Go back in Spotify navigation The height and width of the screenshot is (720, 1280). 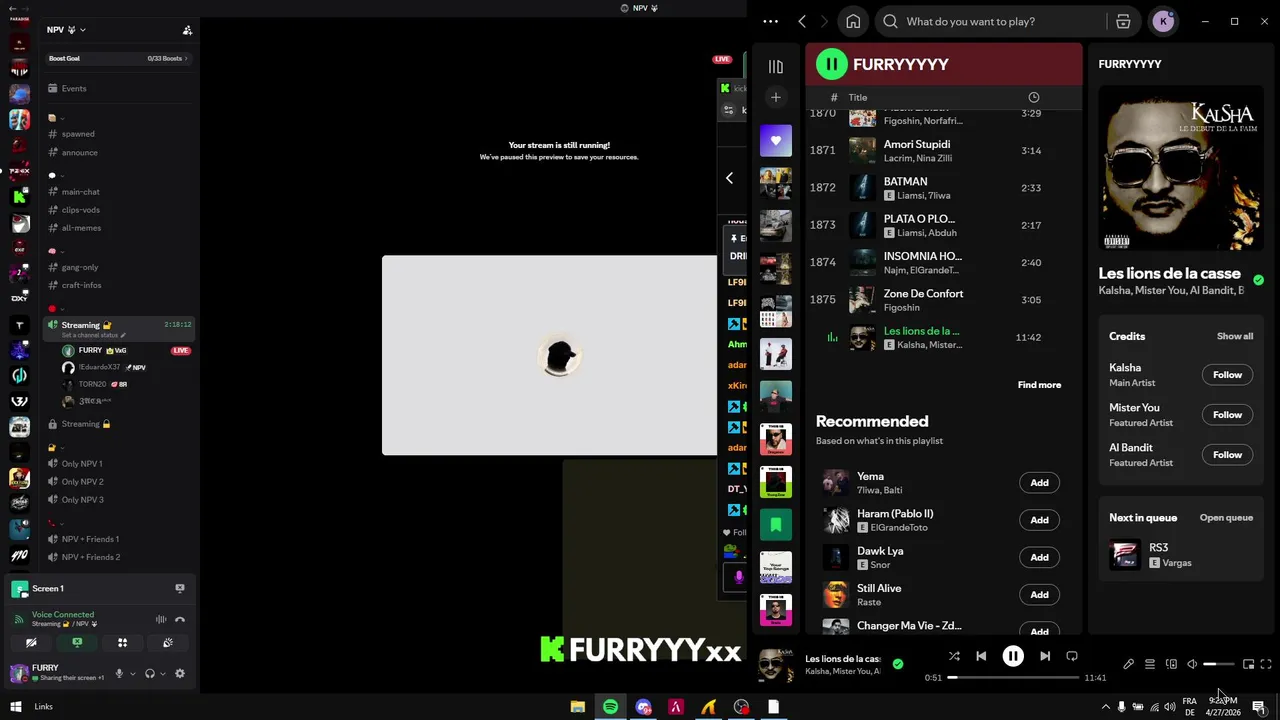[802, 21]
